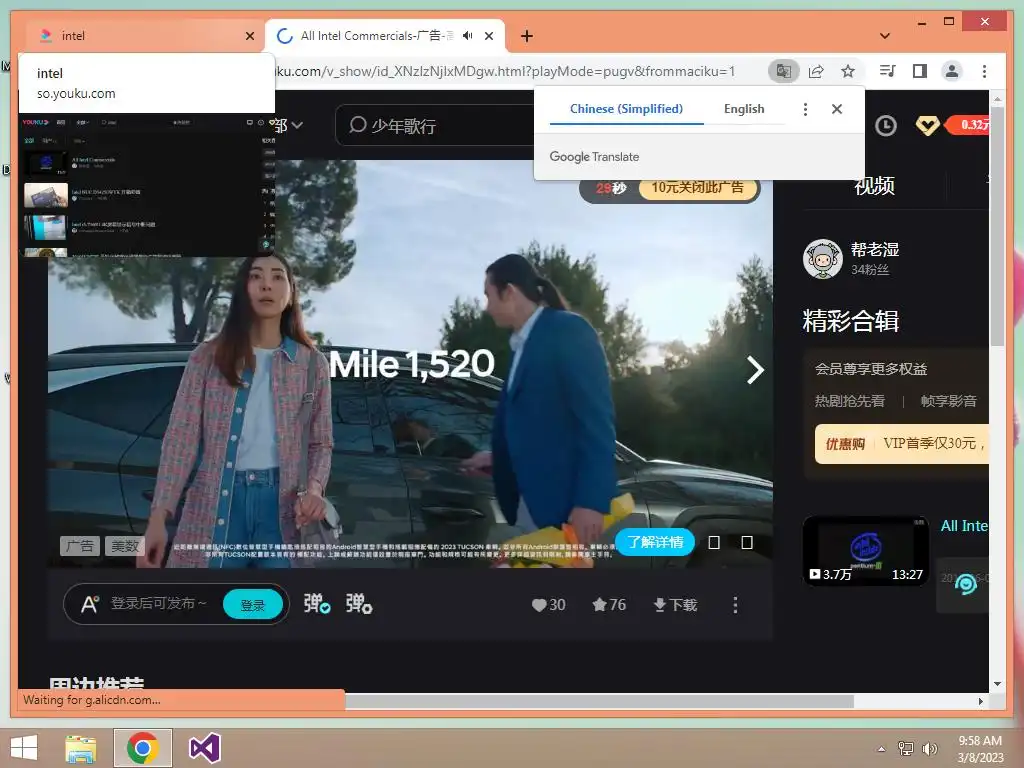The image size is (1024, 768).
Task: Click the intel tab preview thumbnail
Action: click(147, 185)
